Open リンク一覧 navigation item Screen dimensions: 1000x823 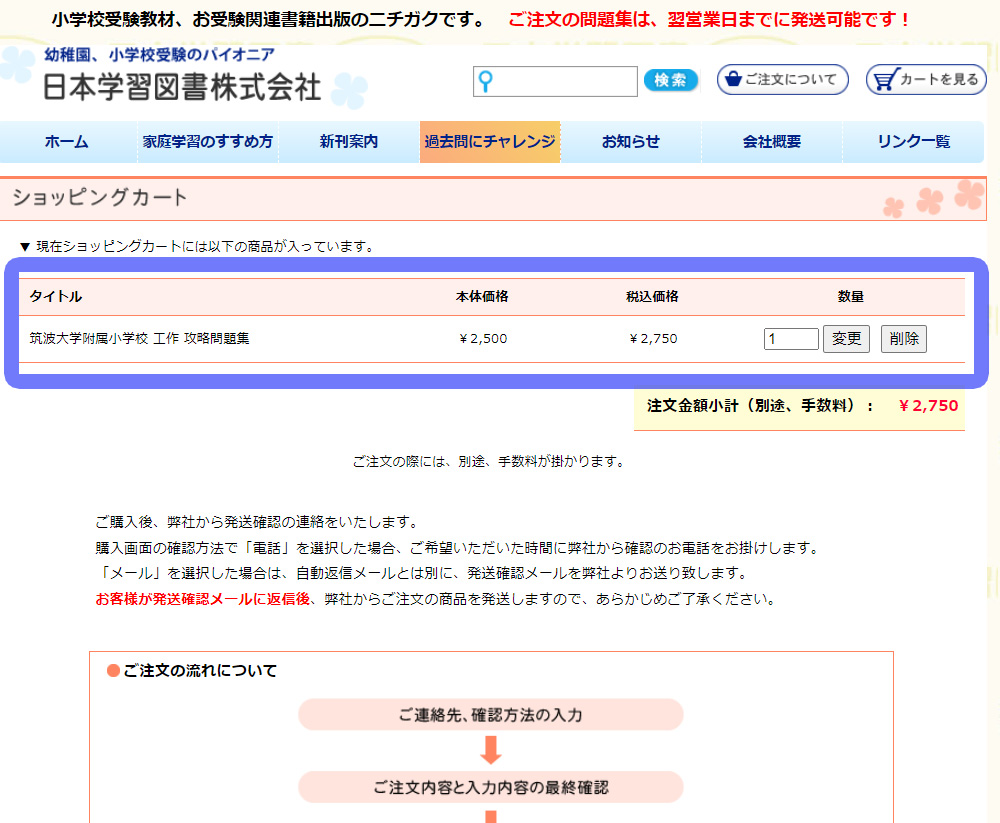coord(913,142)
